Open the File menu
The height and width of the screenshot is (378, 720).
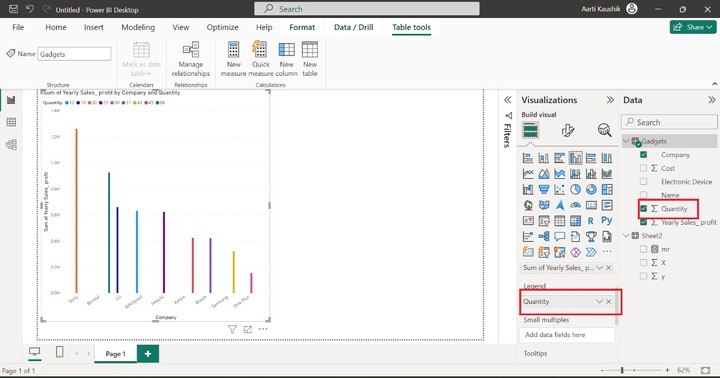click(18, 27)
